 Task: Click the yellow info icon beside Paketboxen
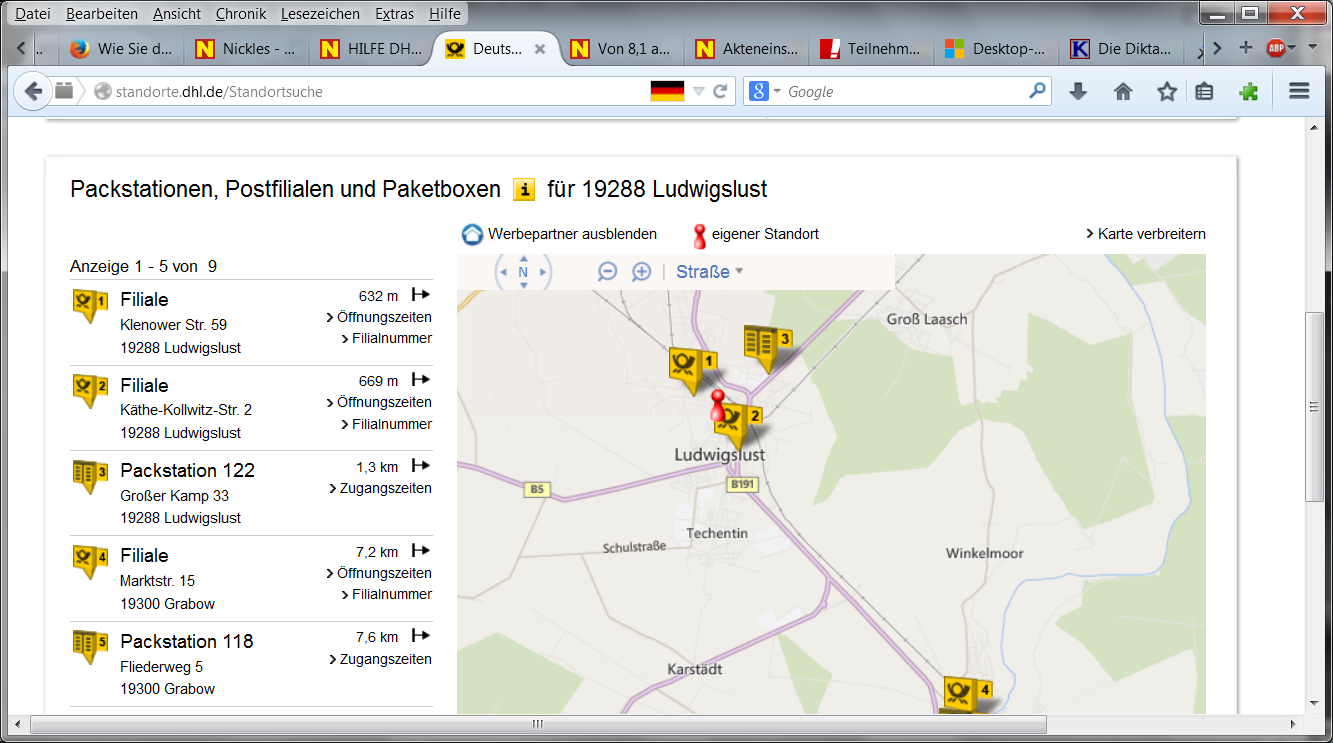524,189
